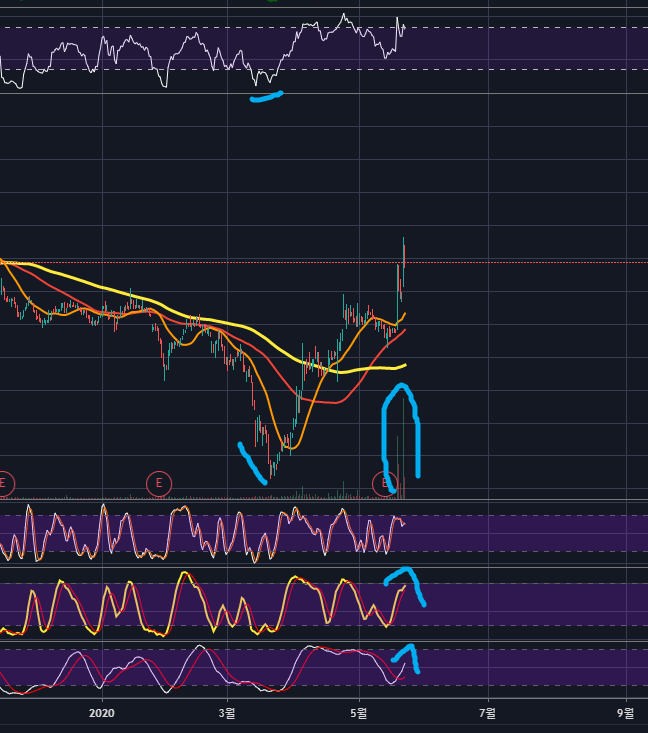Open the earnings E marker after 5월

(385, 483)
